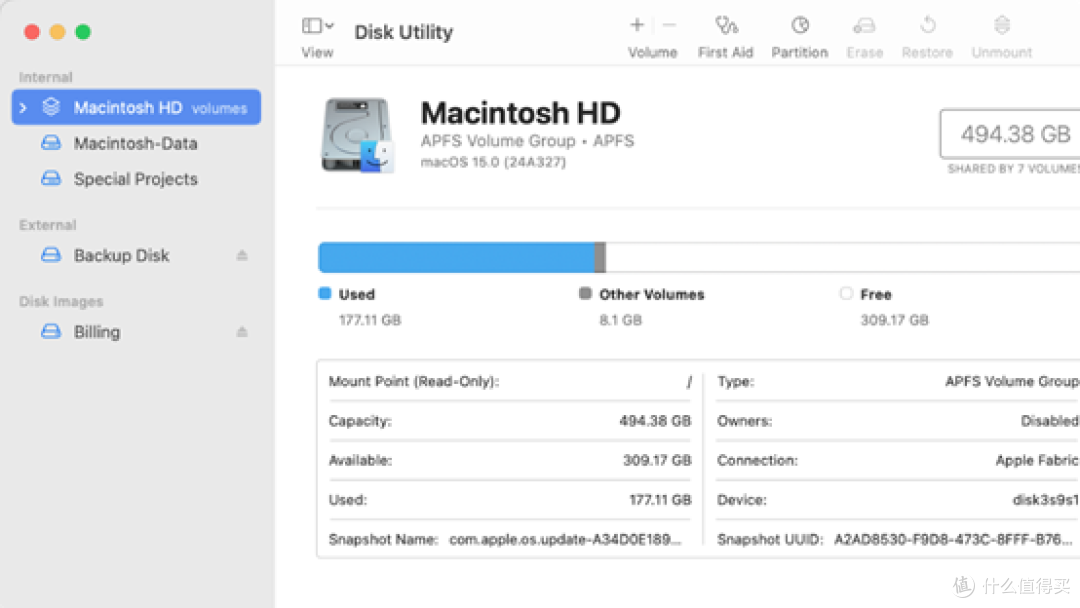Click the Volume toolbar label
1080x608 pixels.
pyautogui.click(x=652, y=52)
